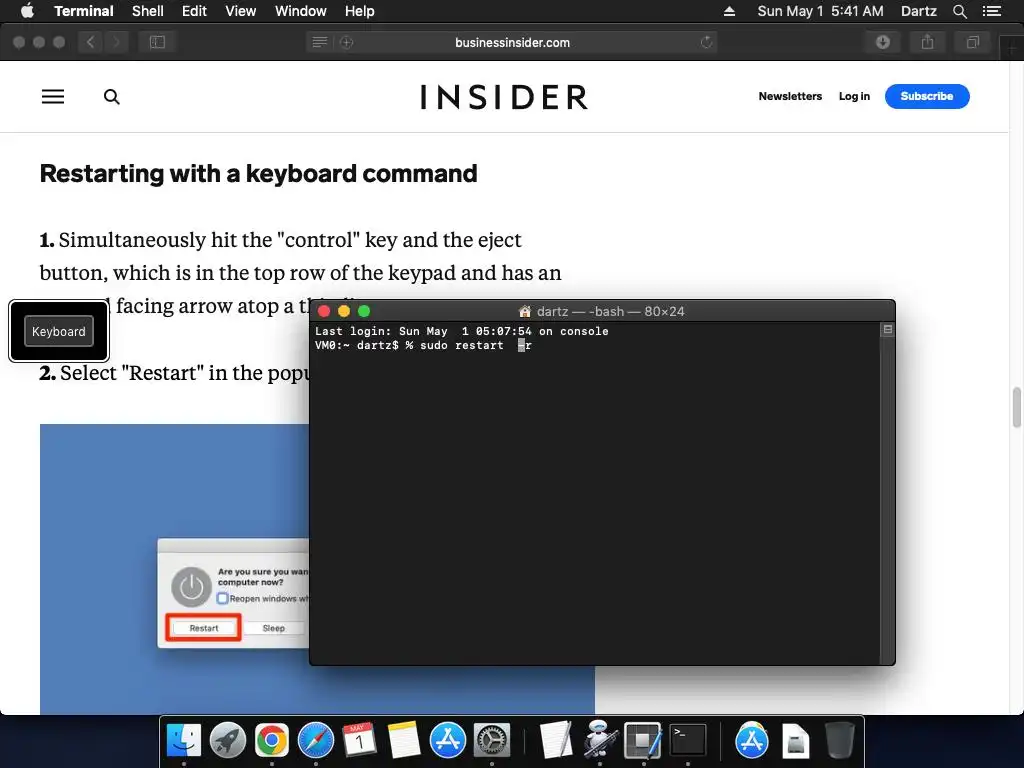This screenshot has width=1024, height=768.
Task: Open Finder from the Dock
Action: tap(184, 741)
